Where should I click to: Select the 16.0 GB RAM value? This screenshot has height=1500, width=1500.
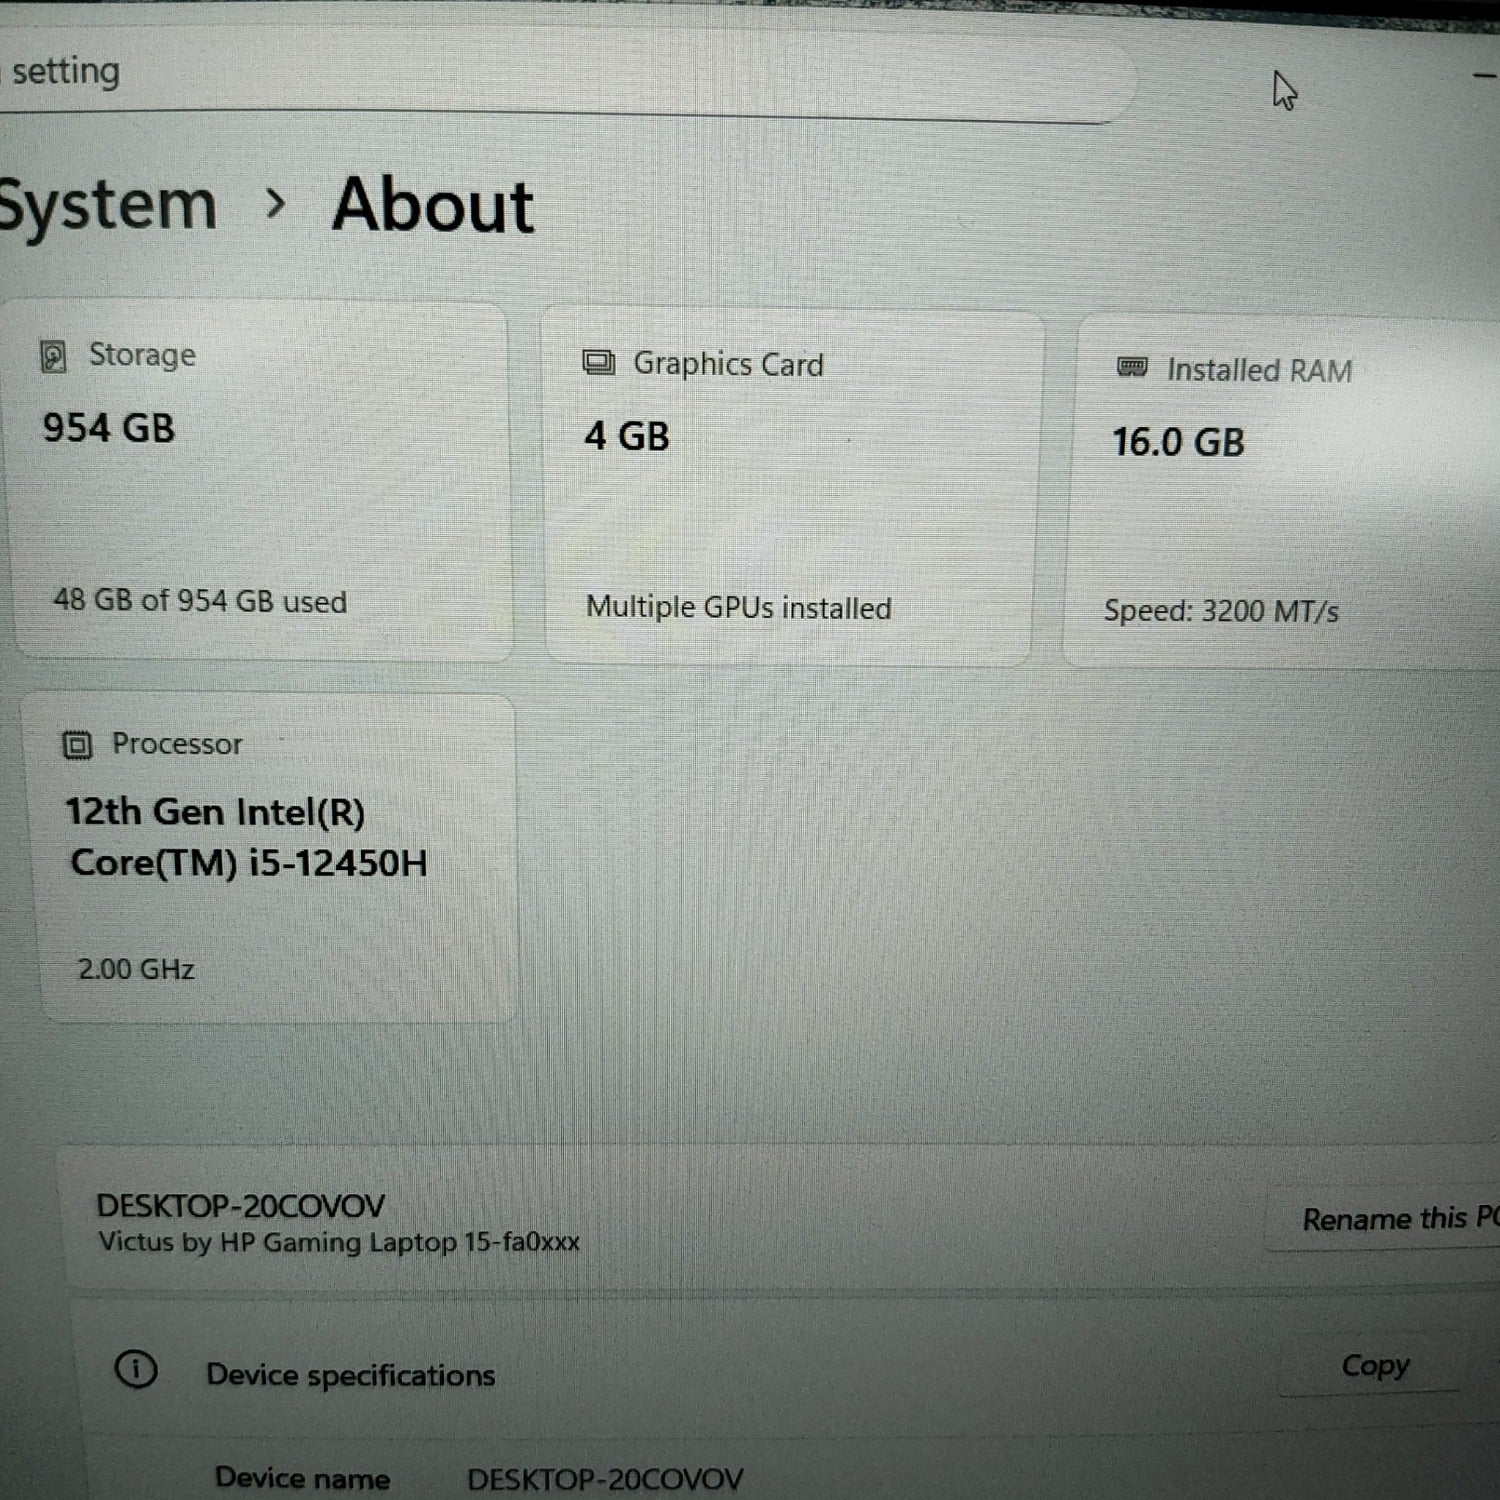pos(1178,442)
